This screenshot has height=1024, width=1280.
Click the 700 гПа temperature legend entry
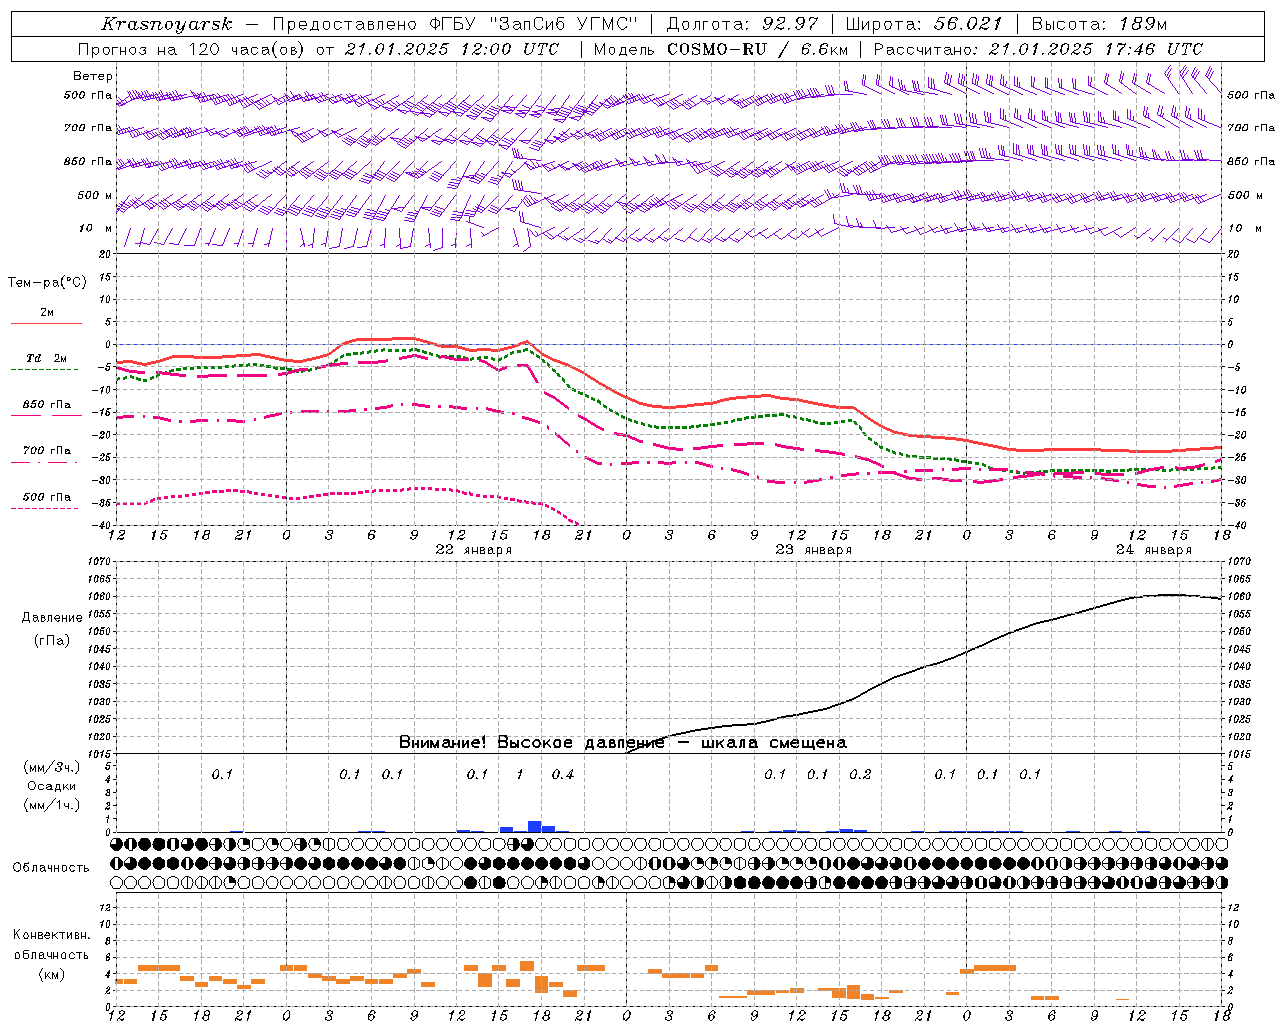pyautogui.click(x=47, y=451)
